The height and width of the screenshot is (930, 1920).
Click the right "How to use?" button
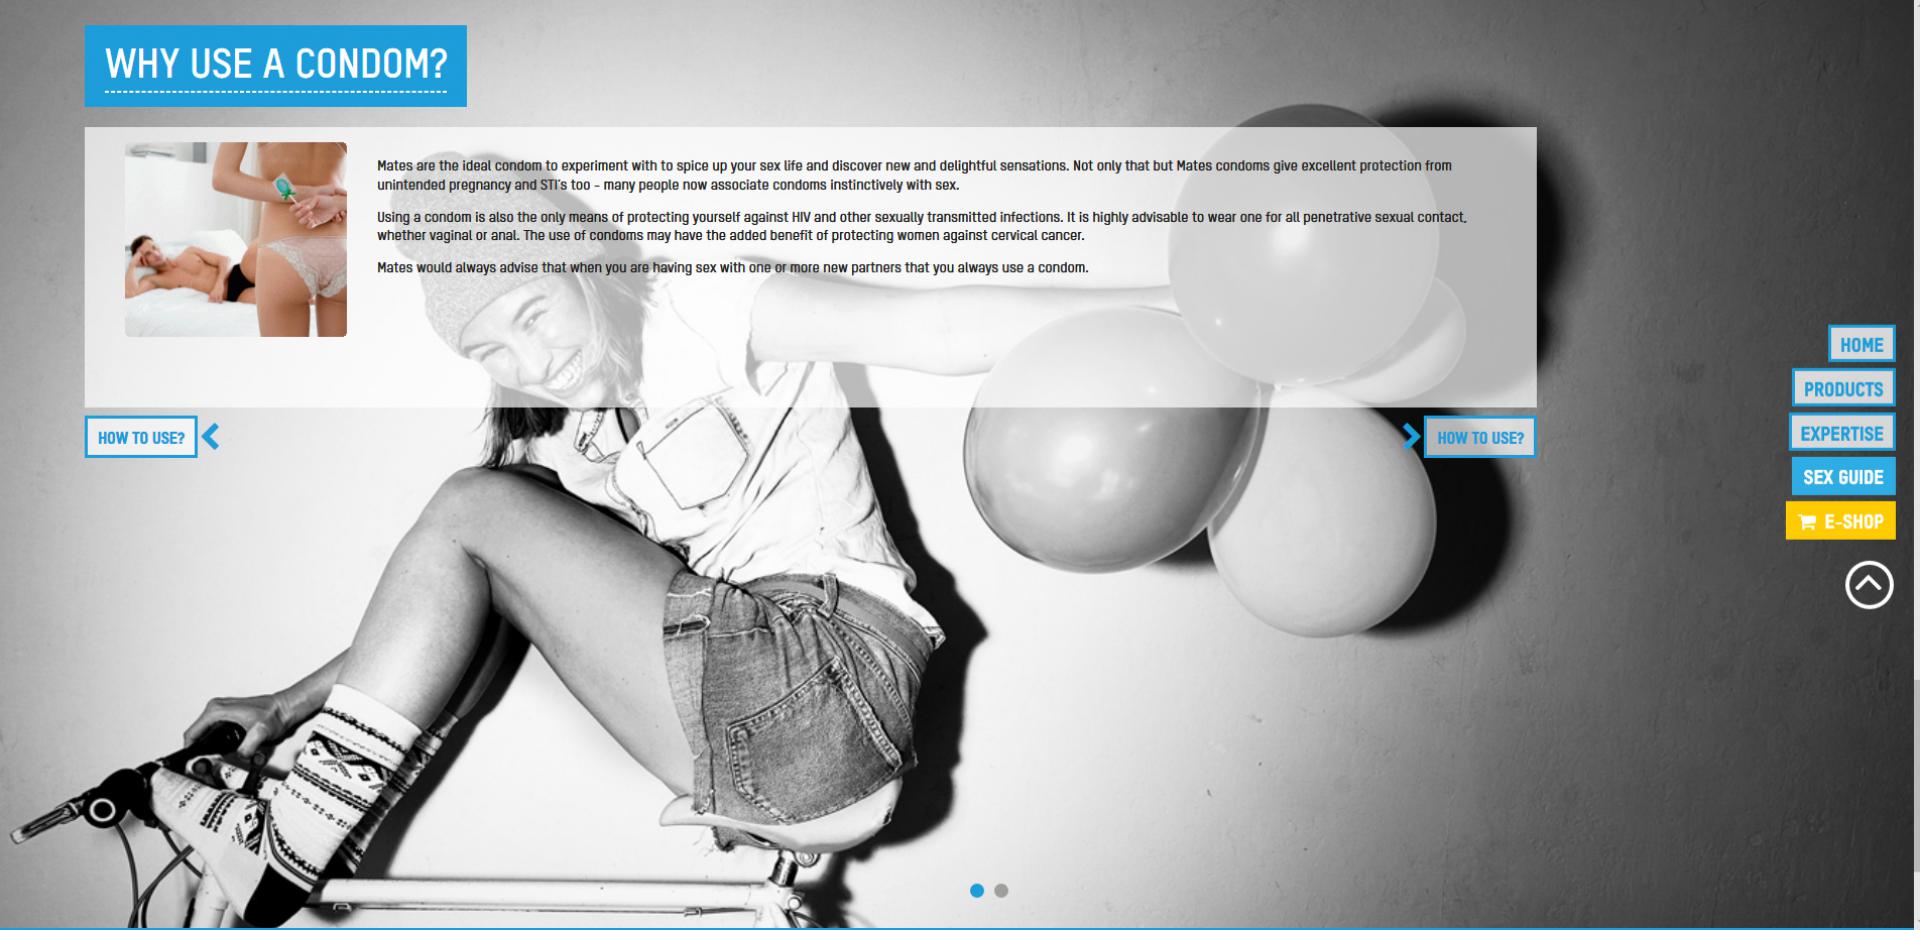click(x=1479, y=437)
